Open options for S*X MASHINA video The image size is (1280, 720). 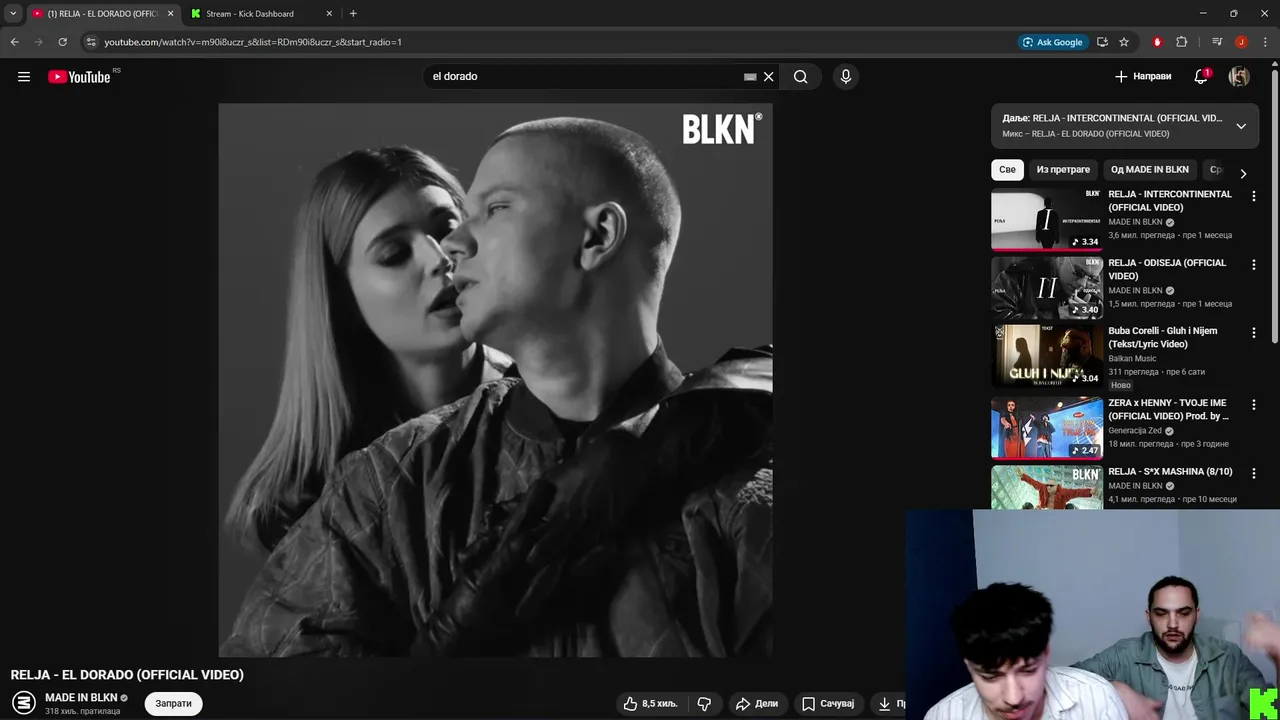[x=1254, y=473]
